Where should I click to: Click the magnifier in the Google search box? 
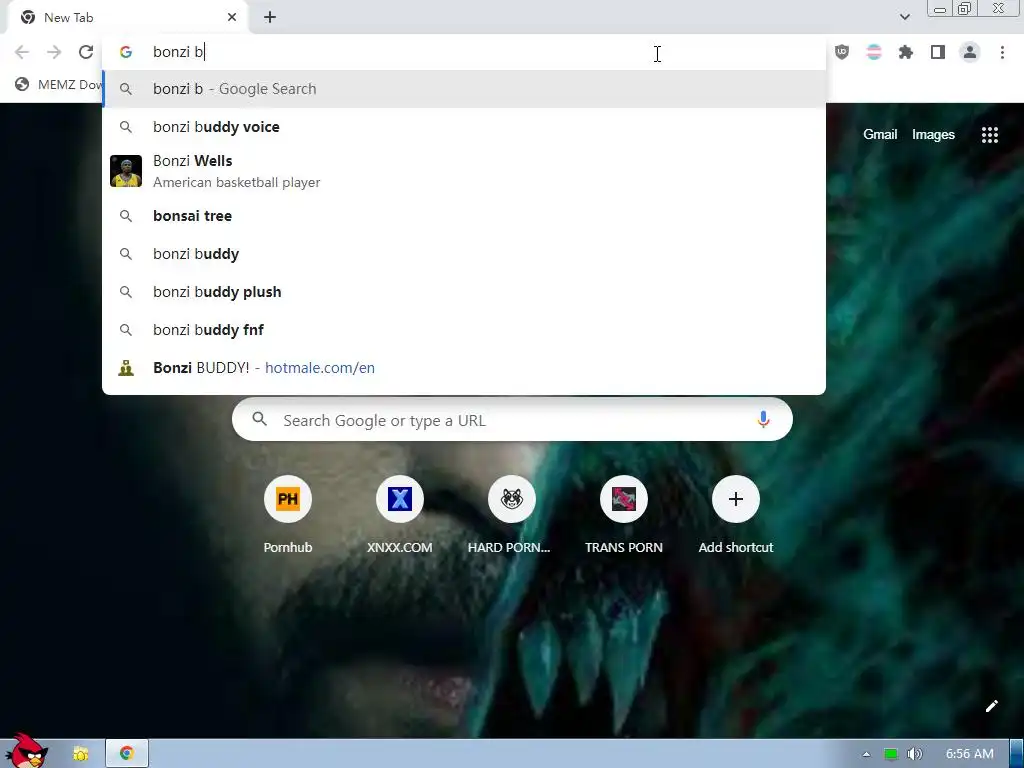coord(260,419)
